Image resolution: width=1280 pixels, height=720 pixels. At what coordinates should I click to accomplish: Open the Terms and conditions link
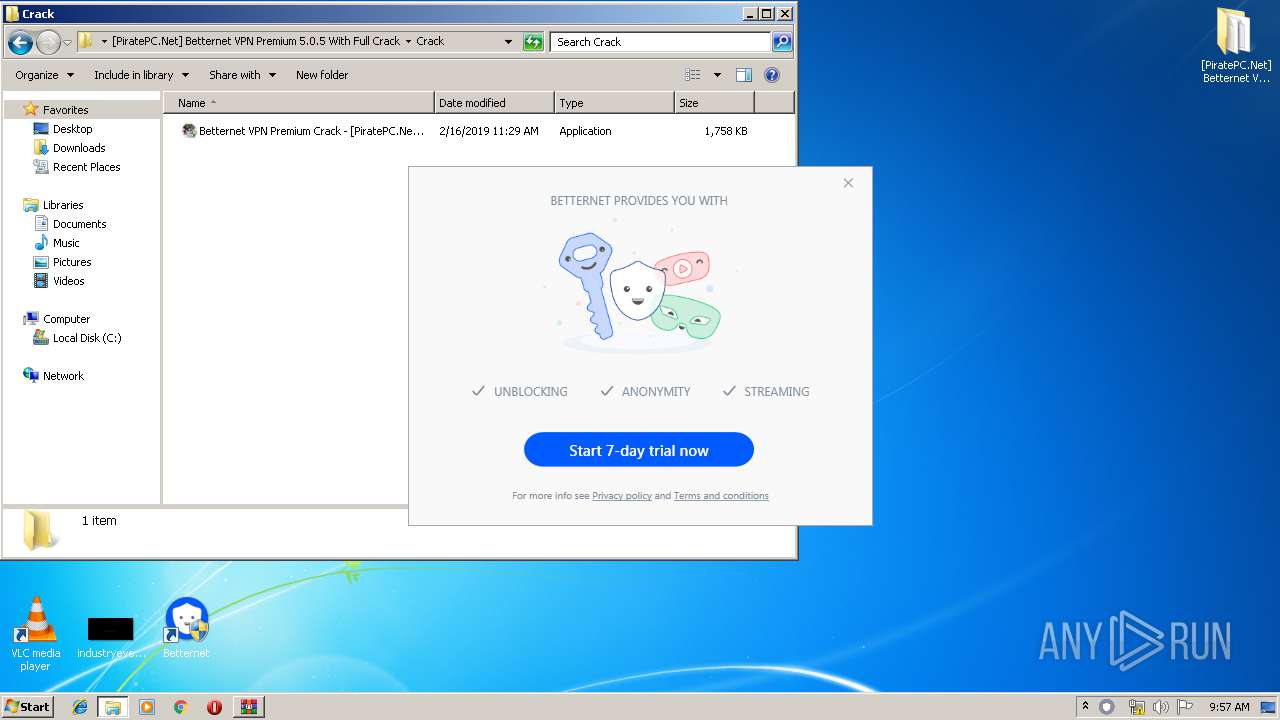click(720, 496)
